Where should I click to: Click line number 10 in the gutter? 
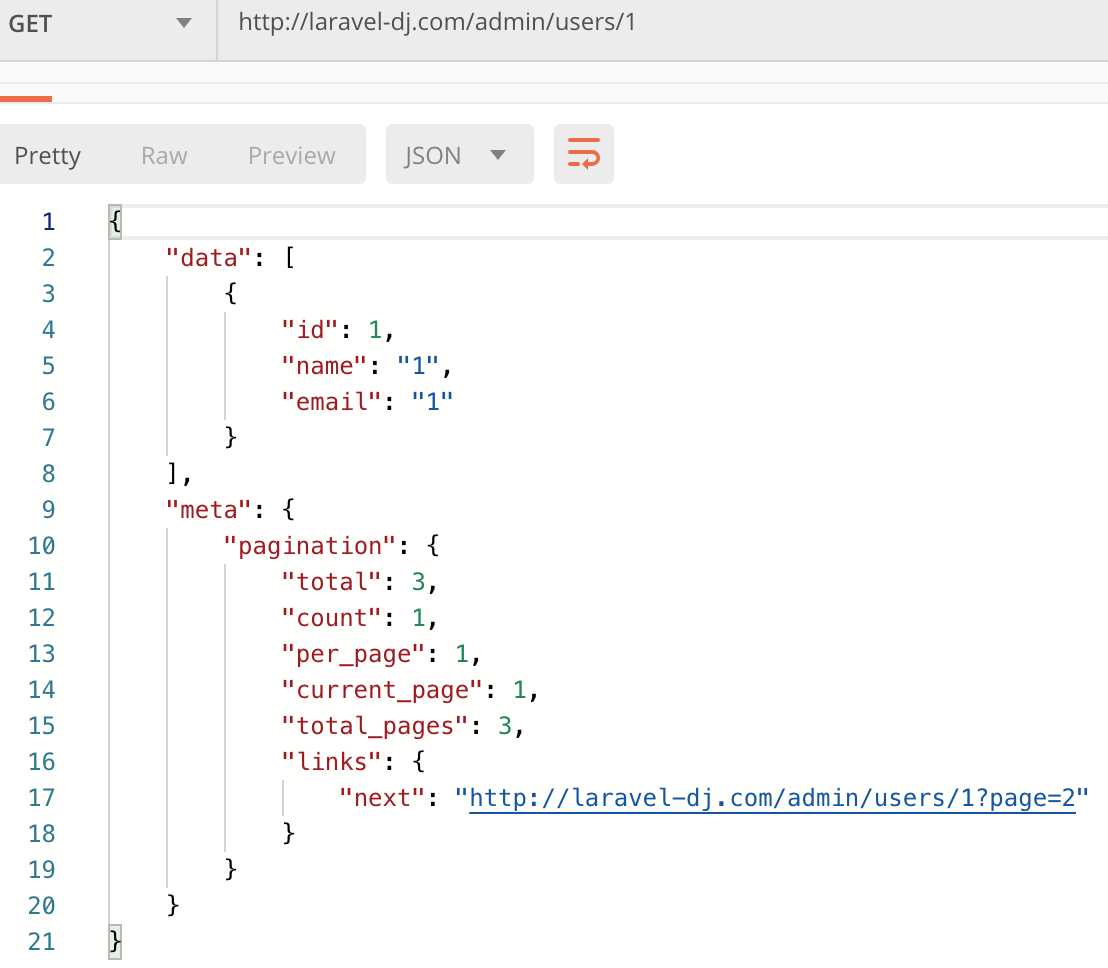41,545
